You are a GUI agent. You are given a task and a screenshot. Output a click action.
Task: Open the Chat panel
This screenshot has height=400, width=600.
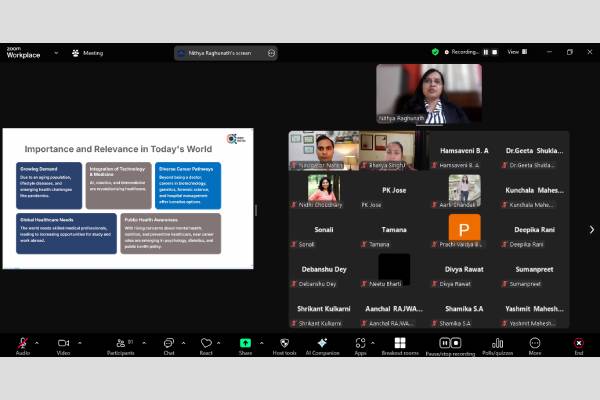click(x=169, y=343)
